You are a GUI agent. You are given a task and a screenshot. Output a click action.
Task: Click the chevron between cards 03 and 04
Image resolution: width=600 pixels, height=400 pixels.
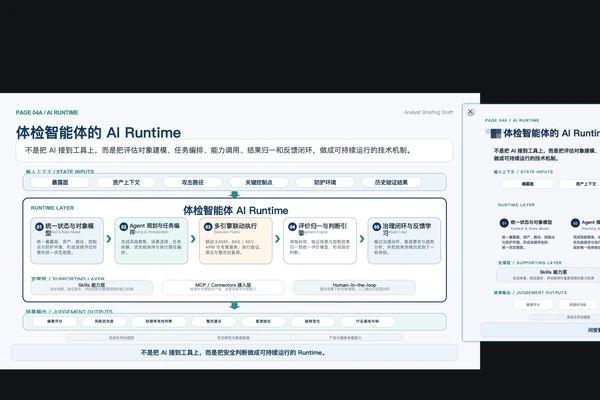[x=278, y=239]
